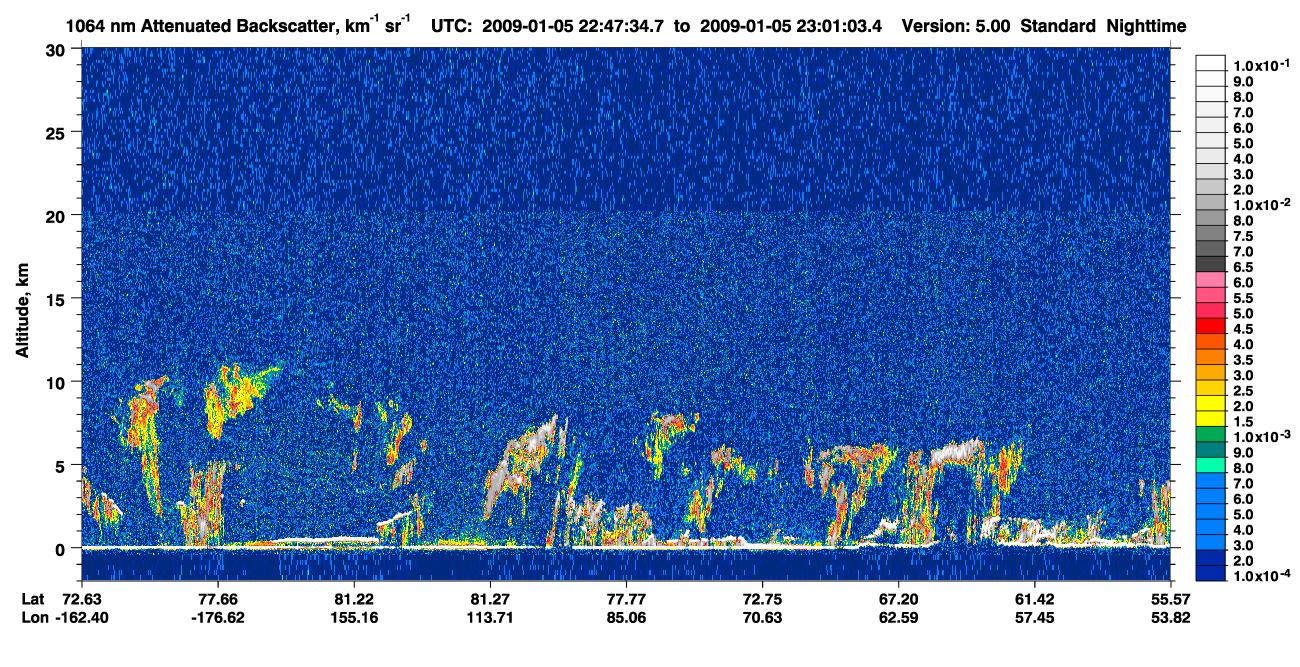1300x667 pixels.
Task: Pick the mint green swatch beside the 8.0 label
Action: (1211, 464)
